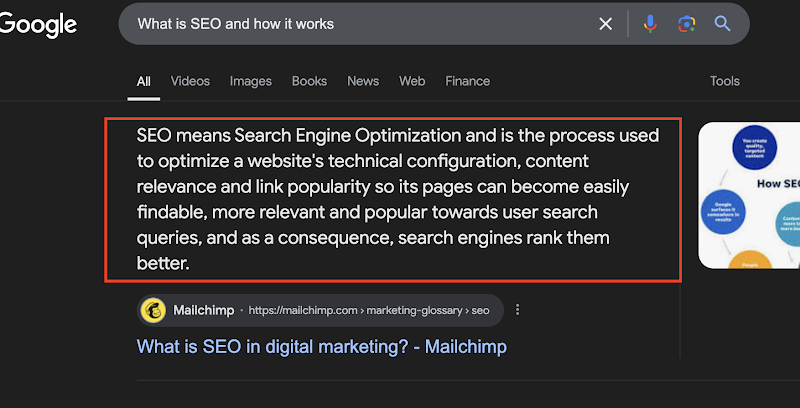This screenshot has width=800, height=408.
Task: Open the Finance tab
Action: pyautogui.click(x=467, y=81)
